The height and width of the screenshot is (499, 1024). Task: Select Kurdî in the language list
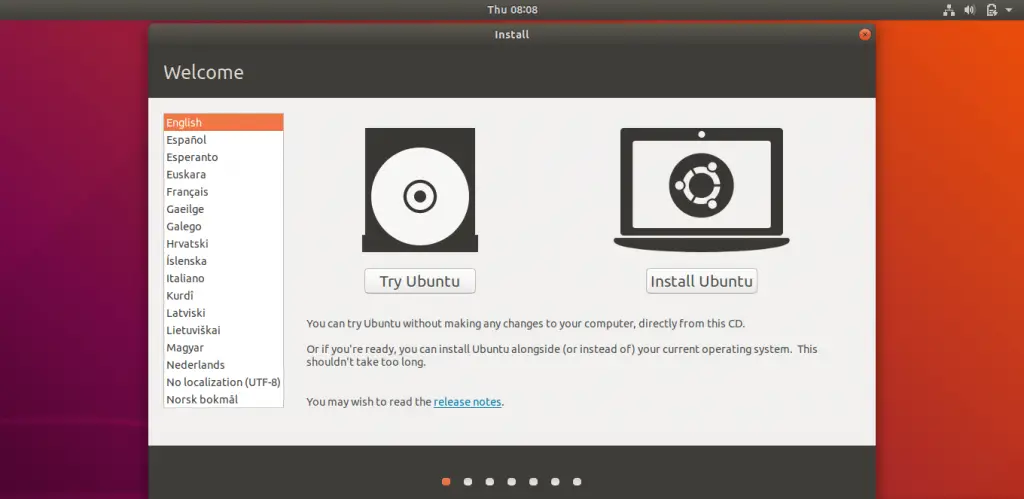coord(223,295)
